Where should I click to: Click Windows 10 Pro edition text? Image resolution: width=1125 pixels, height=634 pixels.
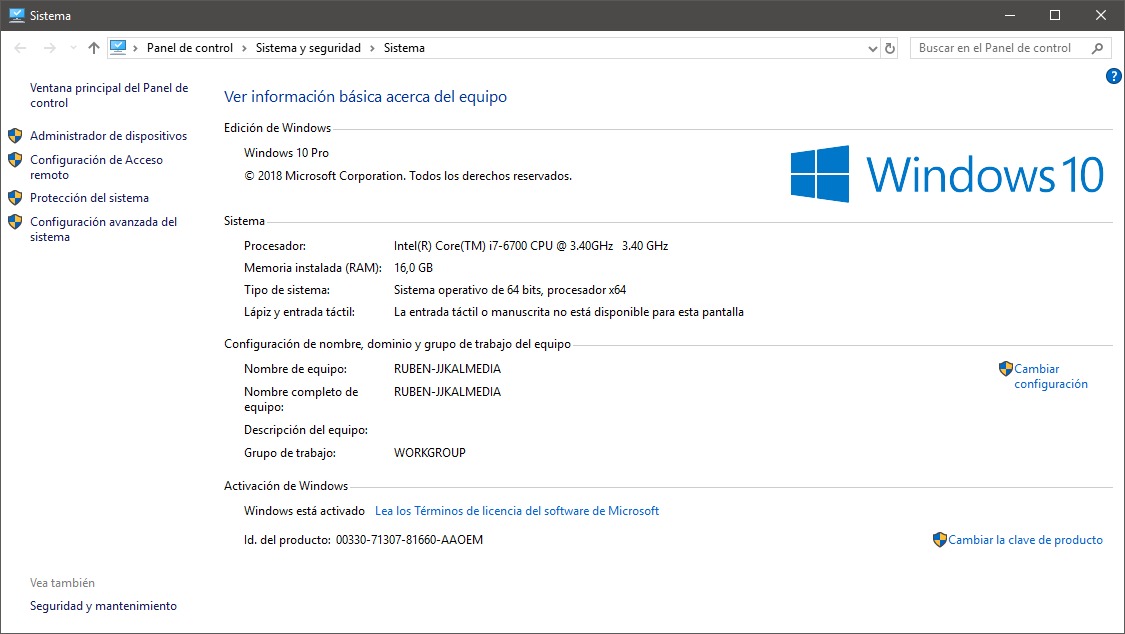286,153
